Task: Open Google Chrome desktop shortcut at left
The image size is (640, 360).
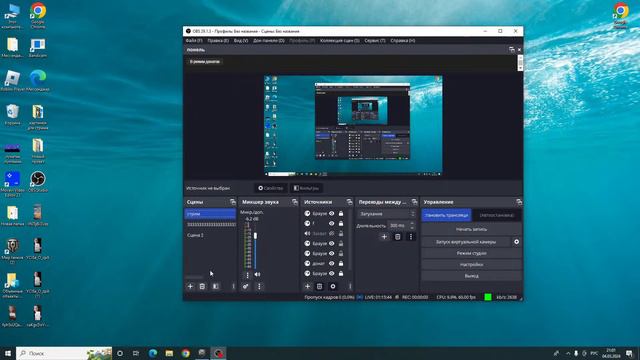Action: pos(38,16)
